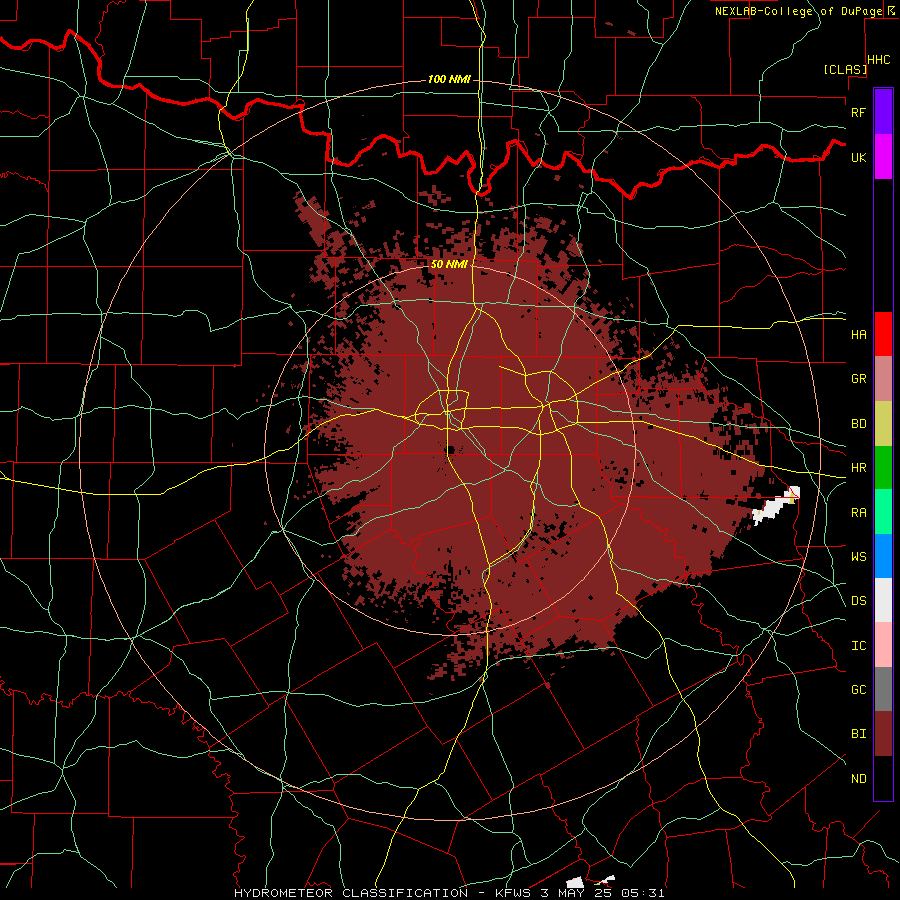Click the KFWS radar site identifier

point(511,893)
